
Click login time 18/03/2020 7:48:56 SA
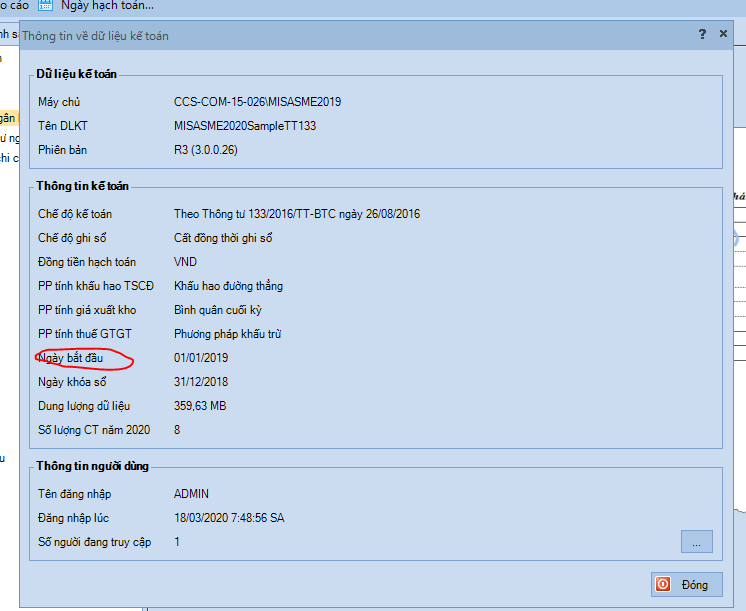(229, 518)
